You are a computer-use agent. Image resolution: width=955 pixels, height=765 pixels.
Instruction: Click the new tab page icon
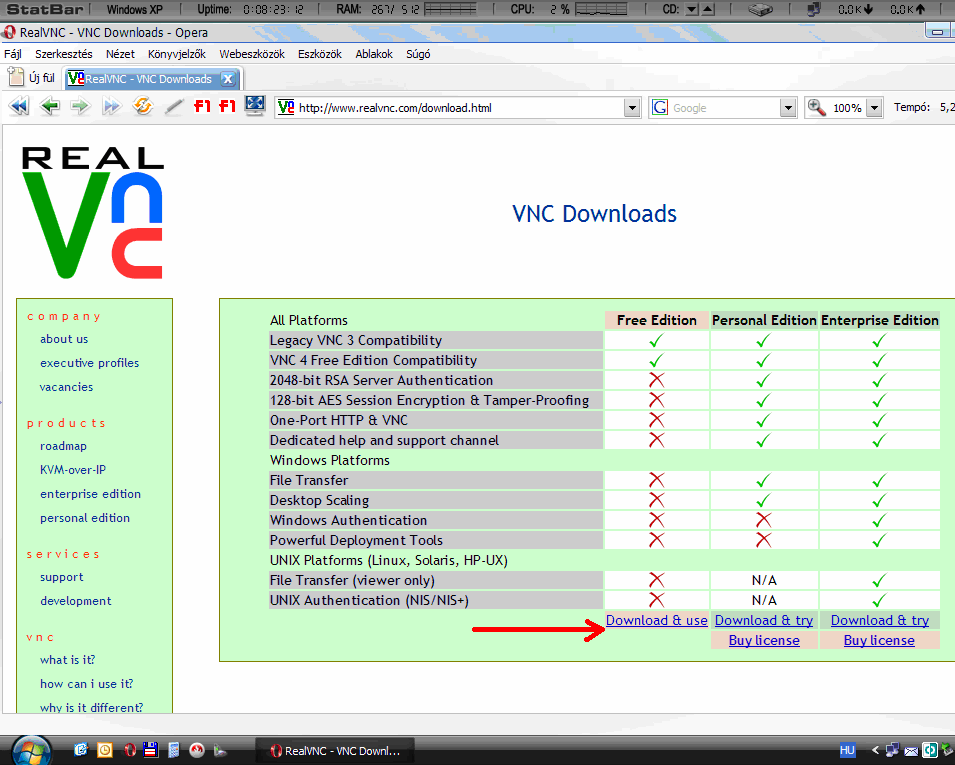16,77
